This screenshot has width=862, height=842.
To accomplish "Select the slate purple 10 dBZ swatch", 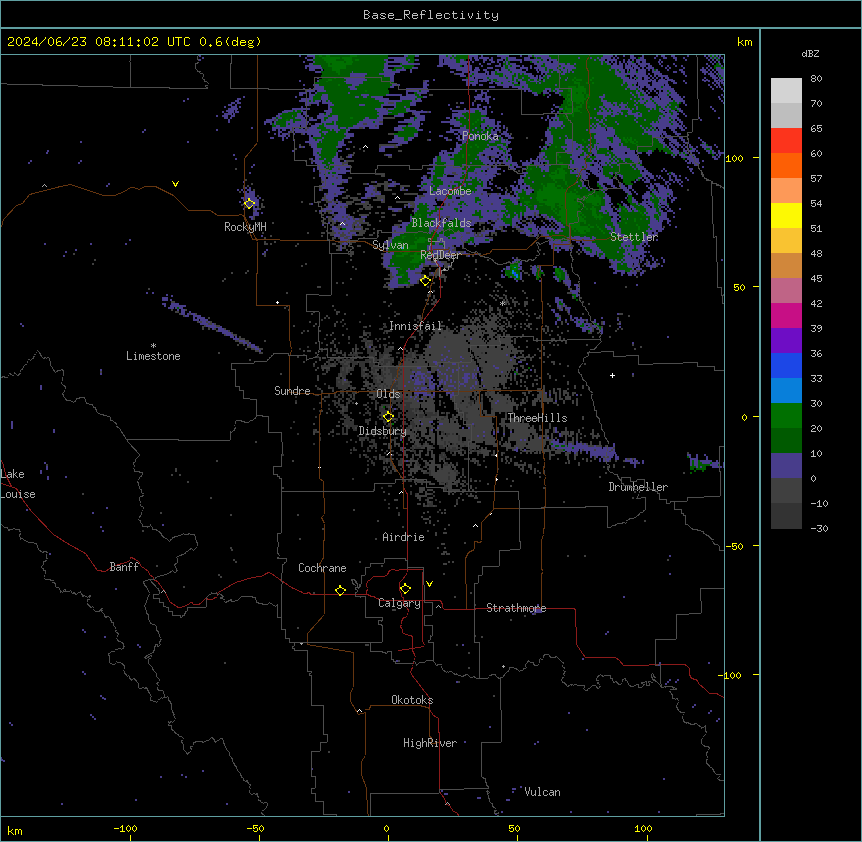I will tap(786, 466).
